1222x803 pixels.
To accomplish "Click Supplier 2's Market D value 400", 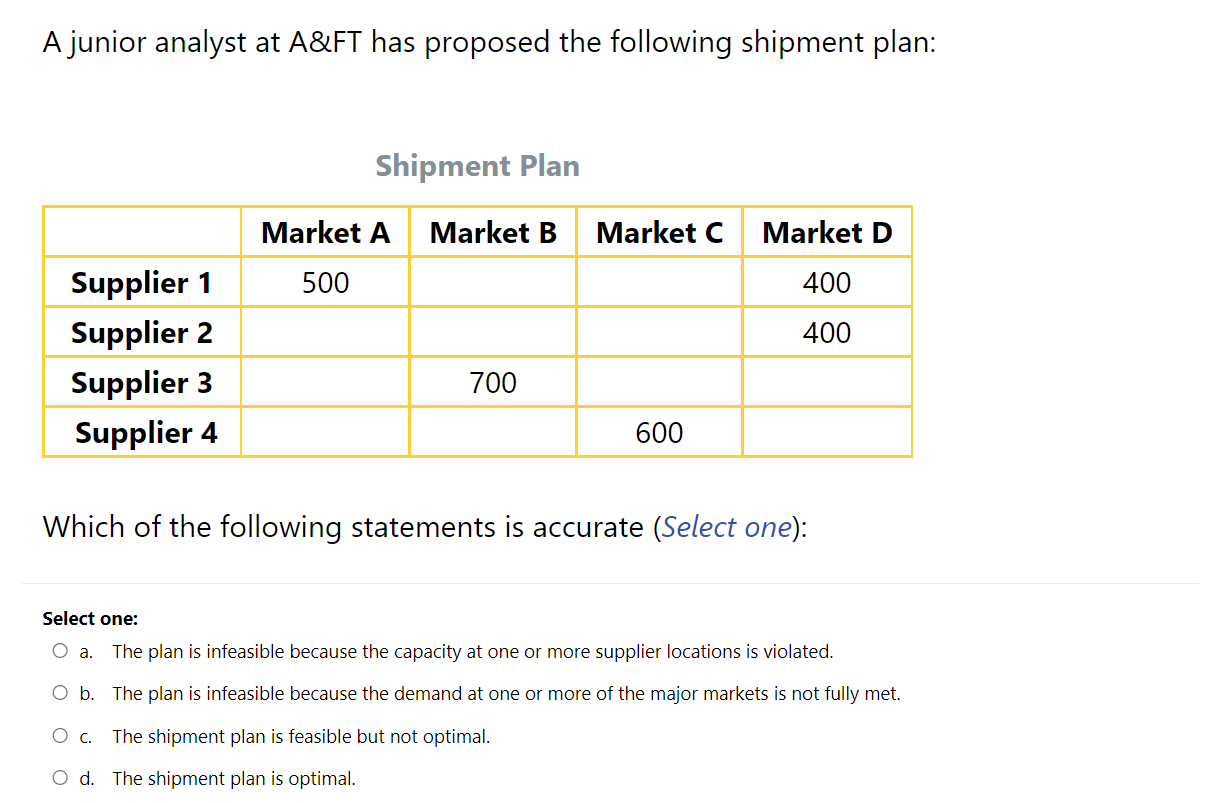I will [827, 331].
